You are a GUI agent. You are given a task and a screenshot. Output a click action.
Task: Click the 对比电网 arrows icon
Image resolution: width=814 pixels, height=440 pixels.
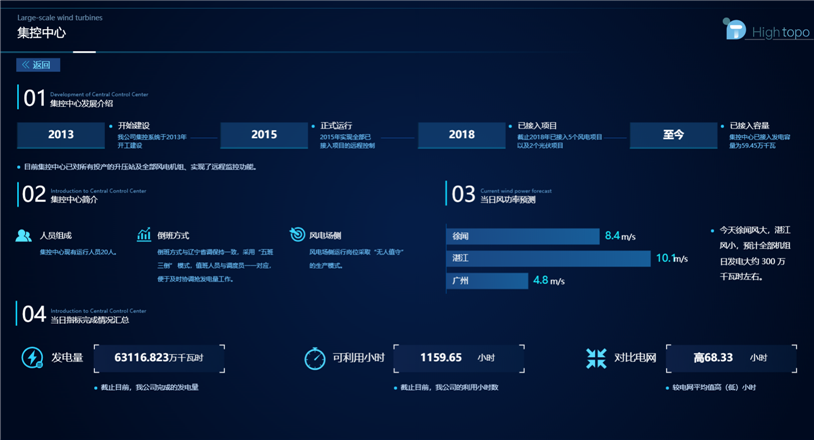[x=596, y=358]
